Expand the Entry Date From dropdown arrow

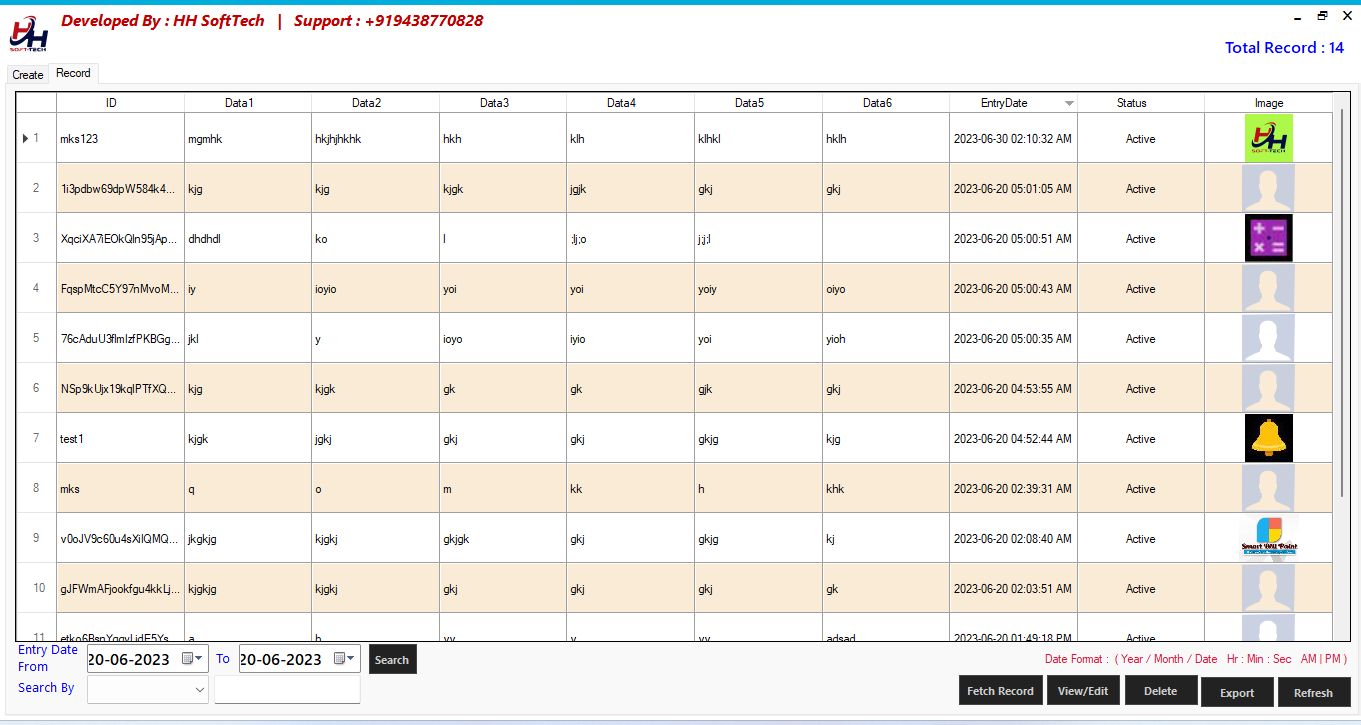[x=199, y=659]
